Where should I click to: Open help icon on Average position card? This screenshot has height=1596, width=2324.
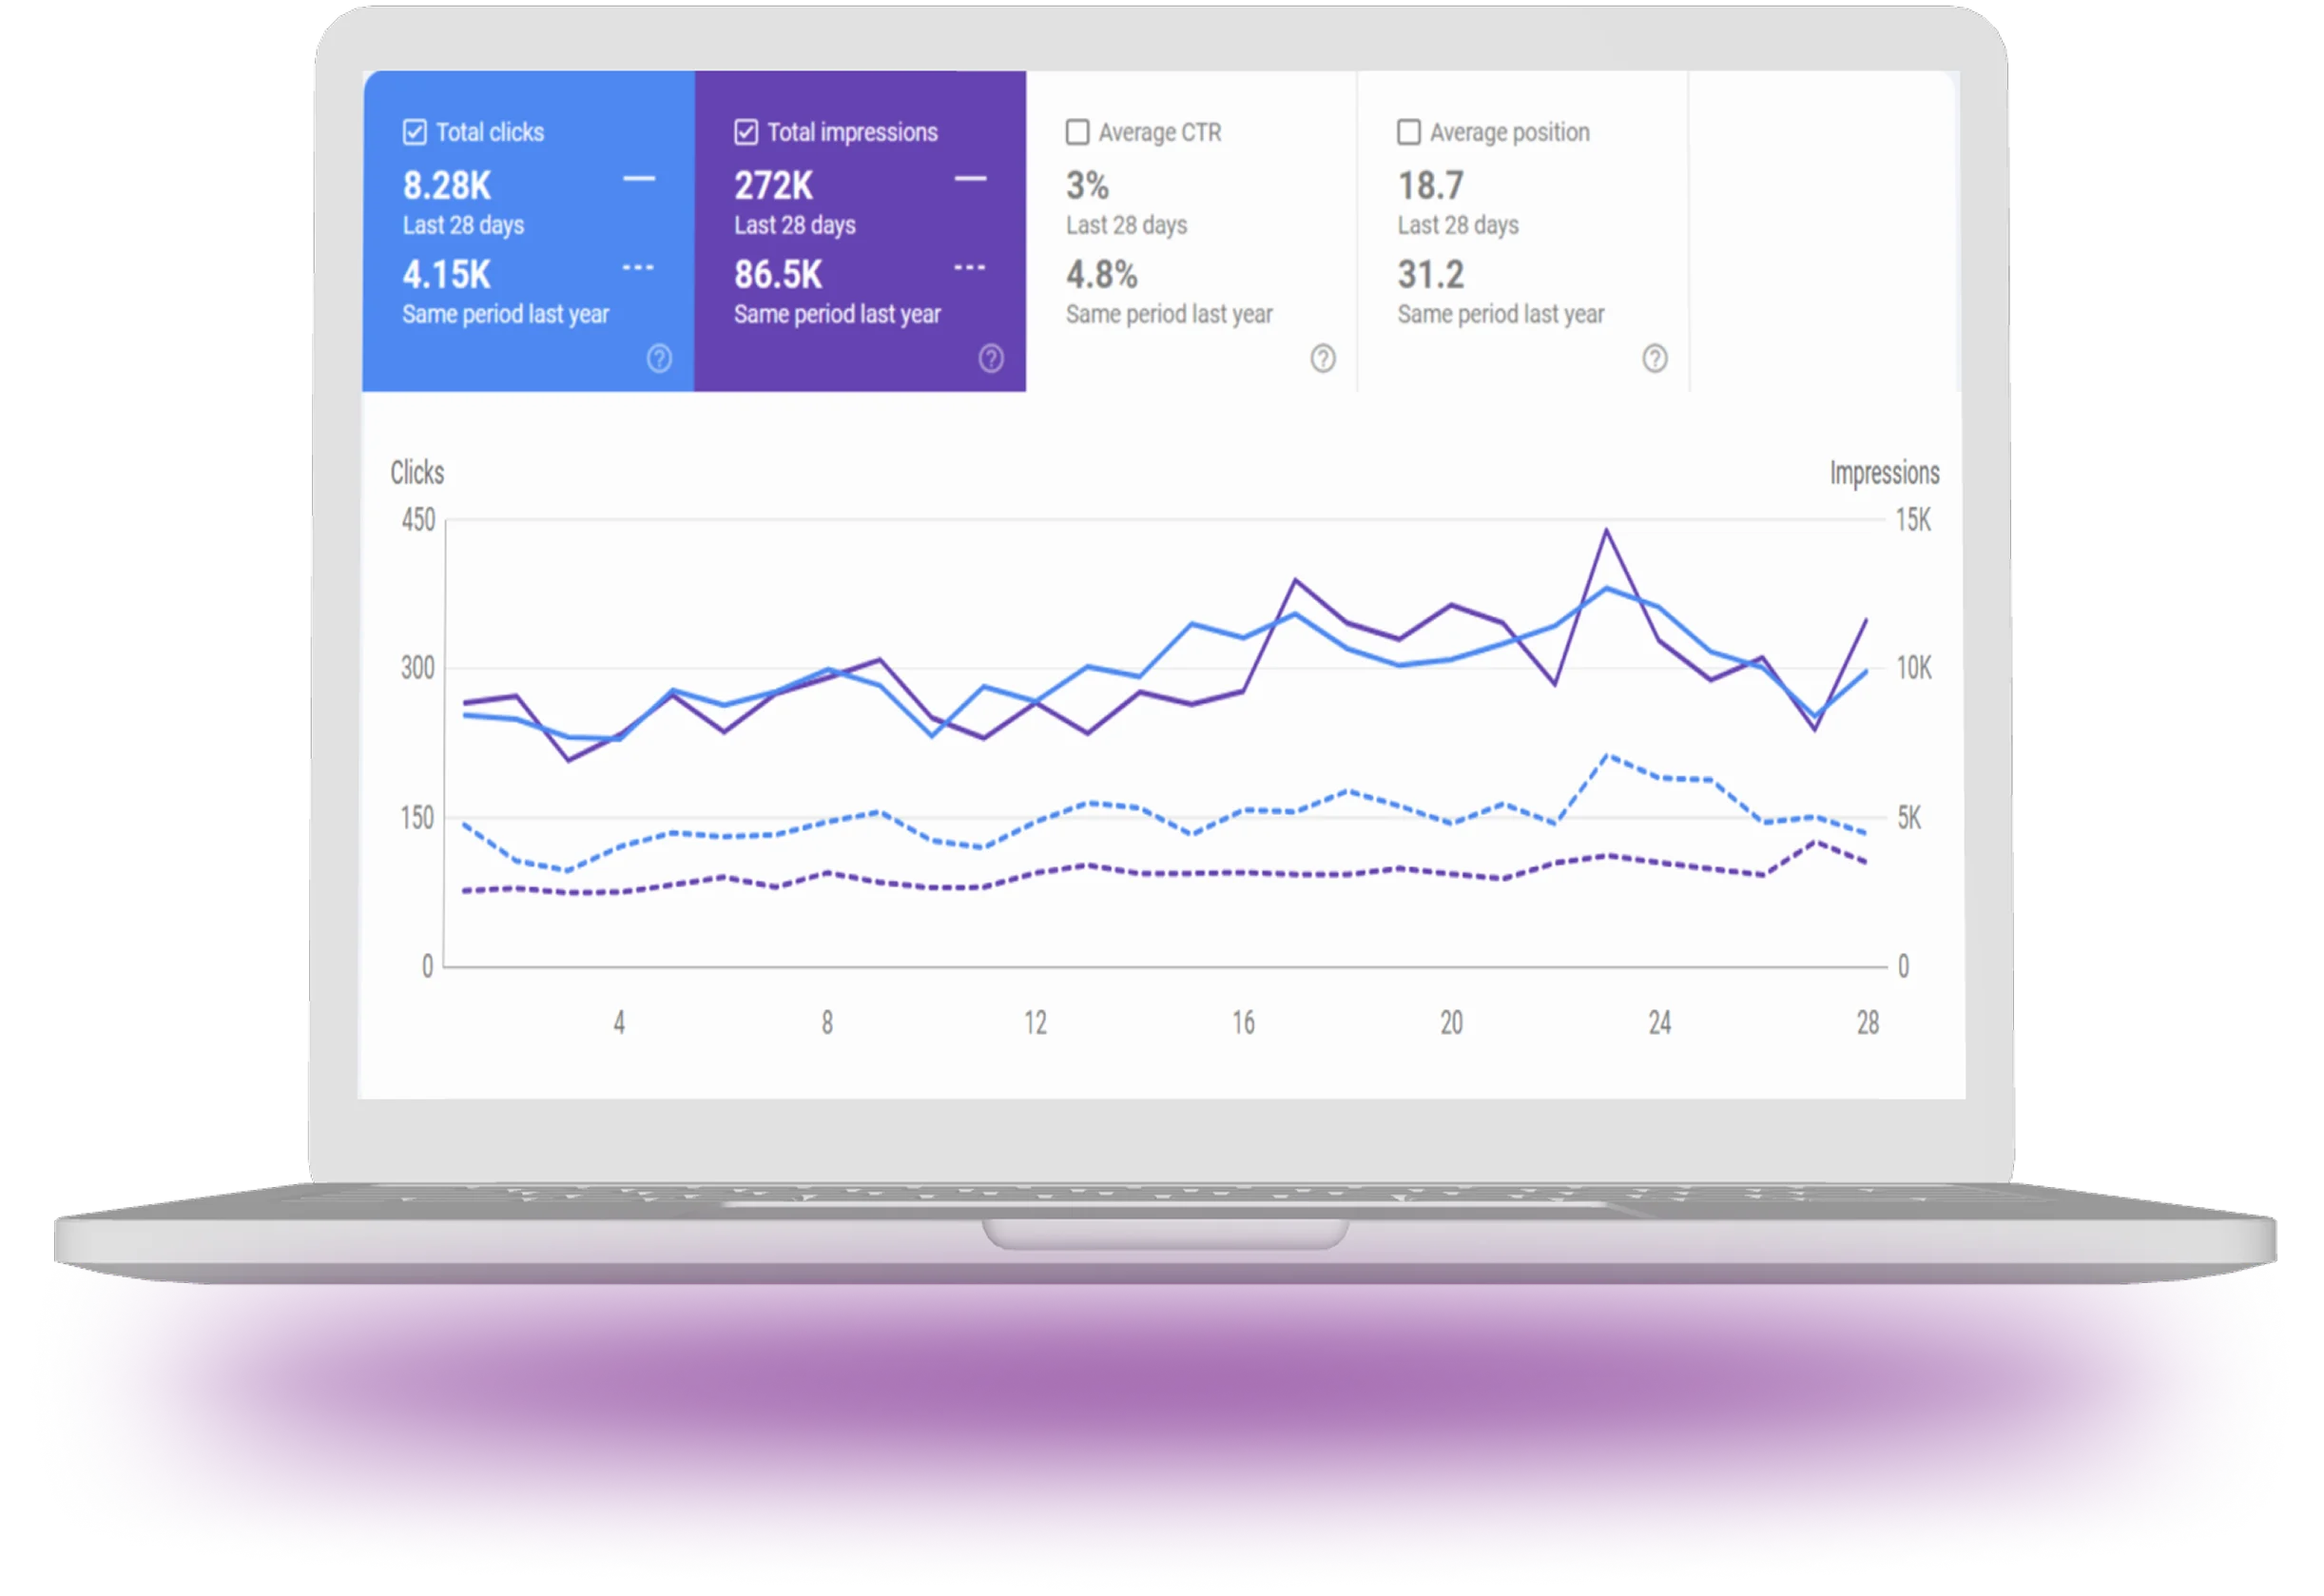[x=1655, y=358]
